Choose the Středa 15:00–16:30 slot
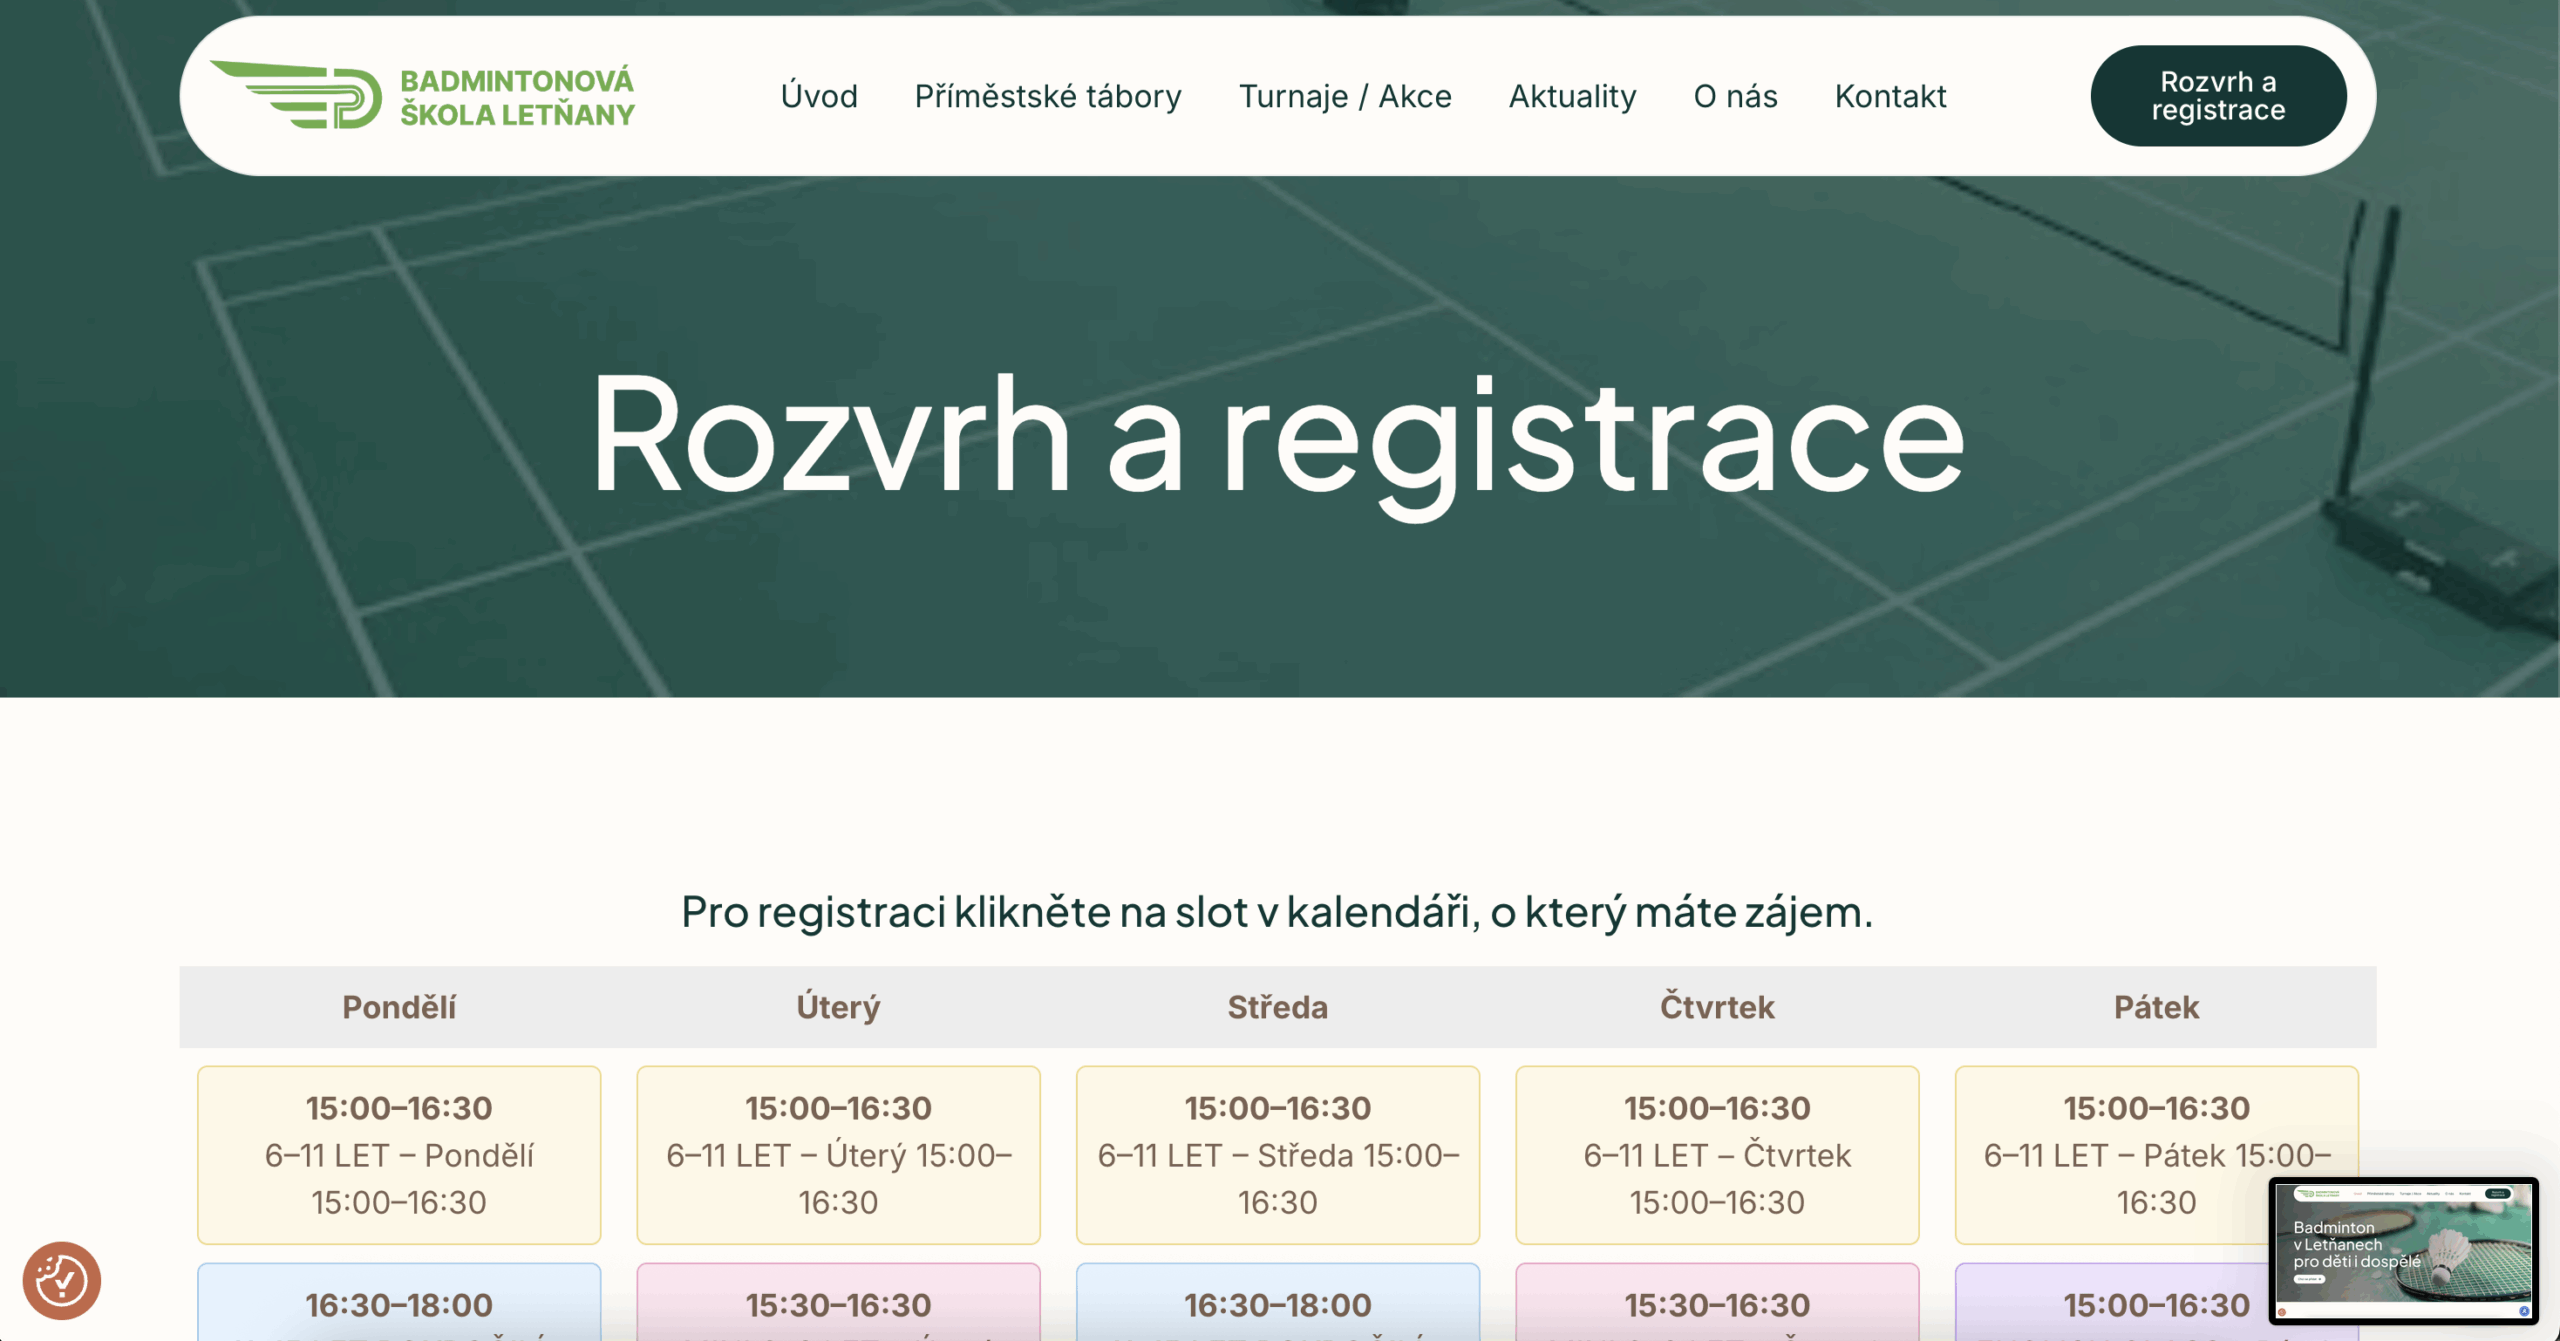The height and width of the screenshot is (1341, 2560). pos(1277,1154)
